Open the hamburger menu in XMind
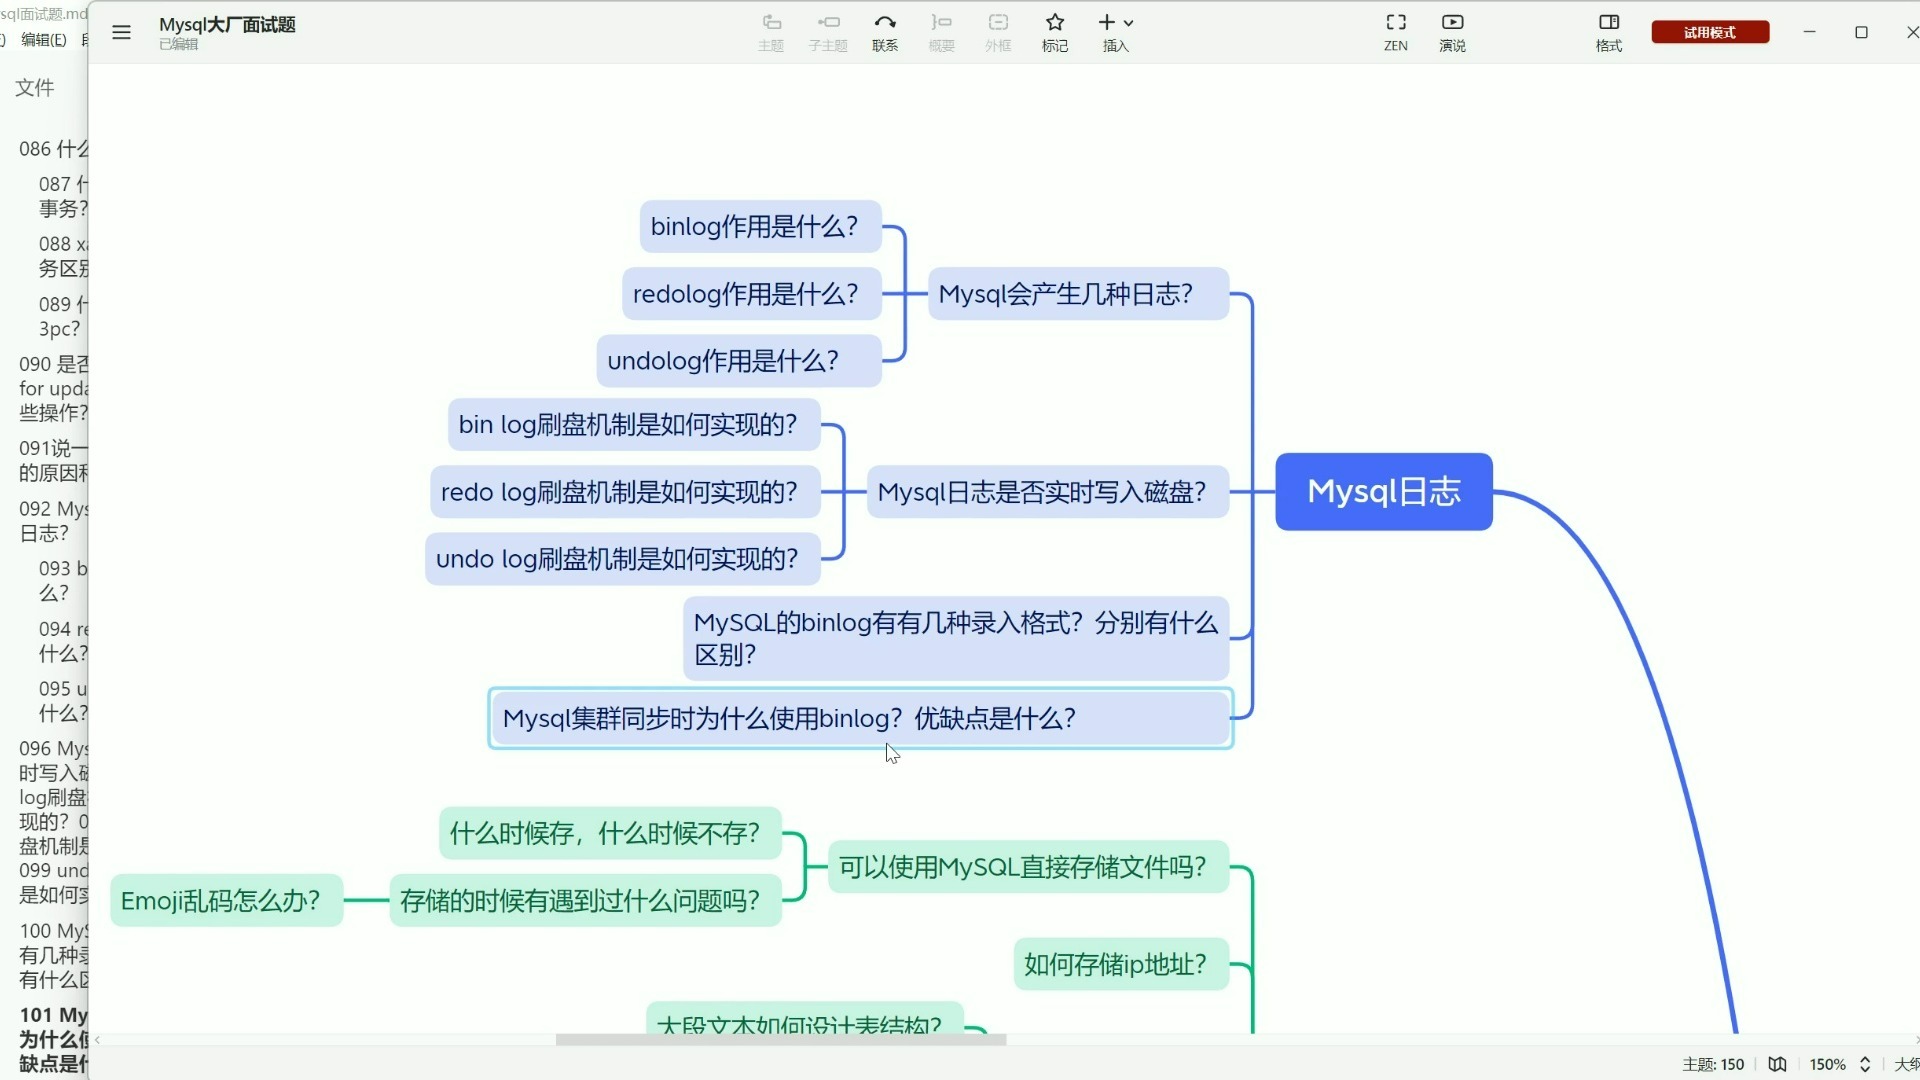1920x1080 pixels. point(121,32)
